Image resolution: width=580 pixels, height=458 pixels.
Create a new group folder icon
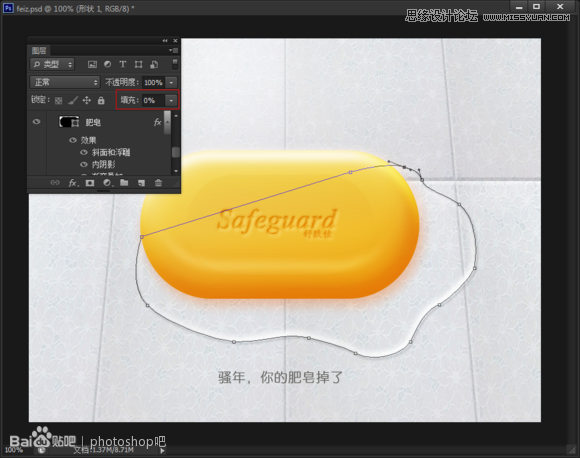point(124,183)
